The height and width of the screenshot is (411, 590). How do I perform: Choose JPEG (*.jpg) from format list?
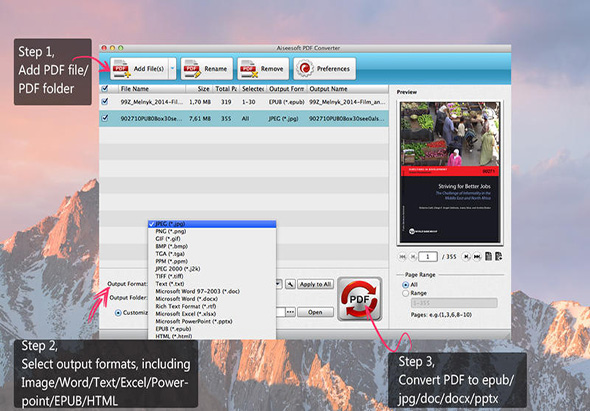click(212, 224)
